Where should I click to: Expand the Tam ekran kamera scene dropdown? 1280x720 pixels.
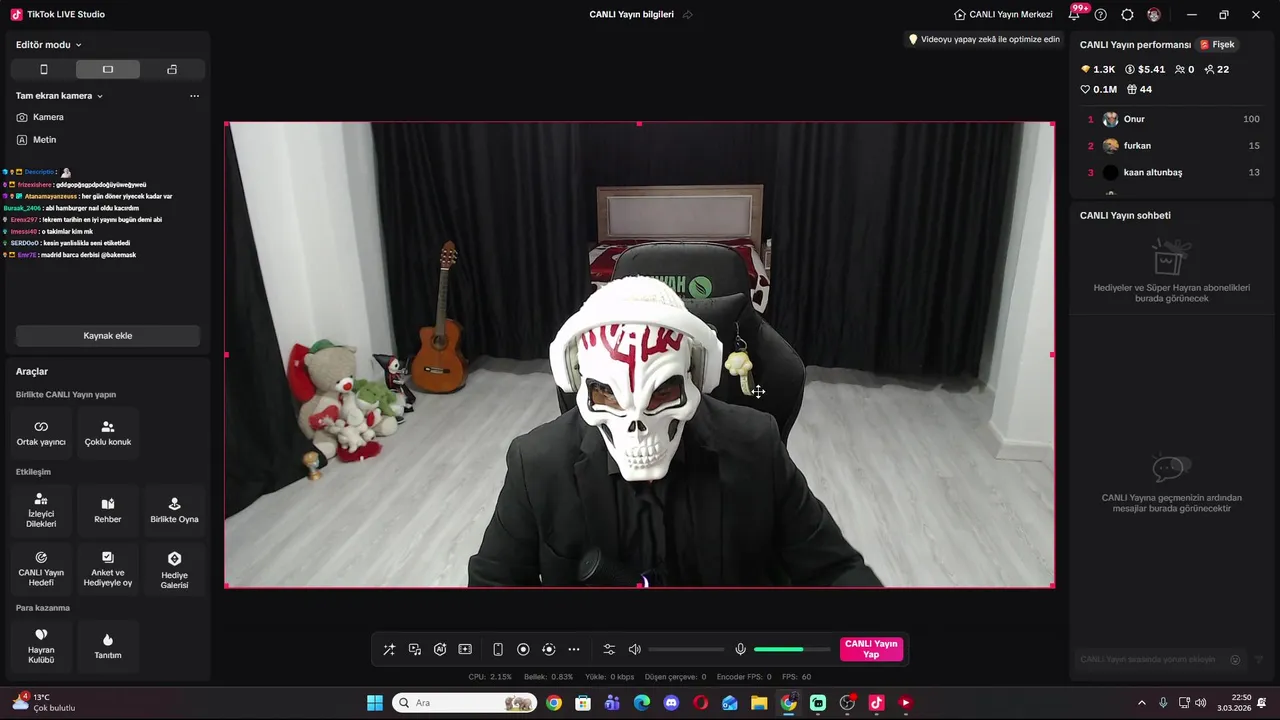click(59, 96)
